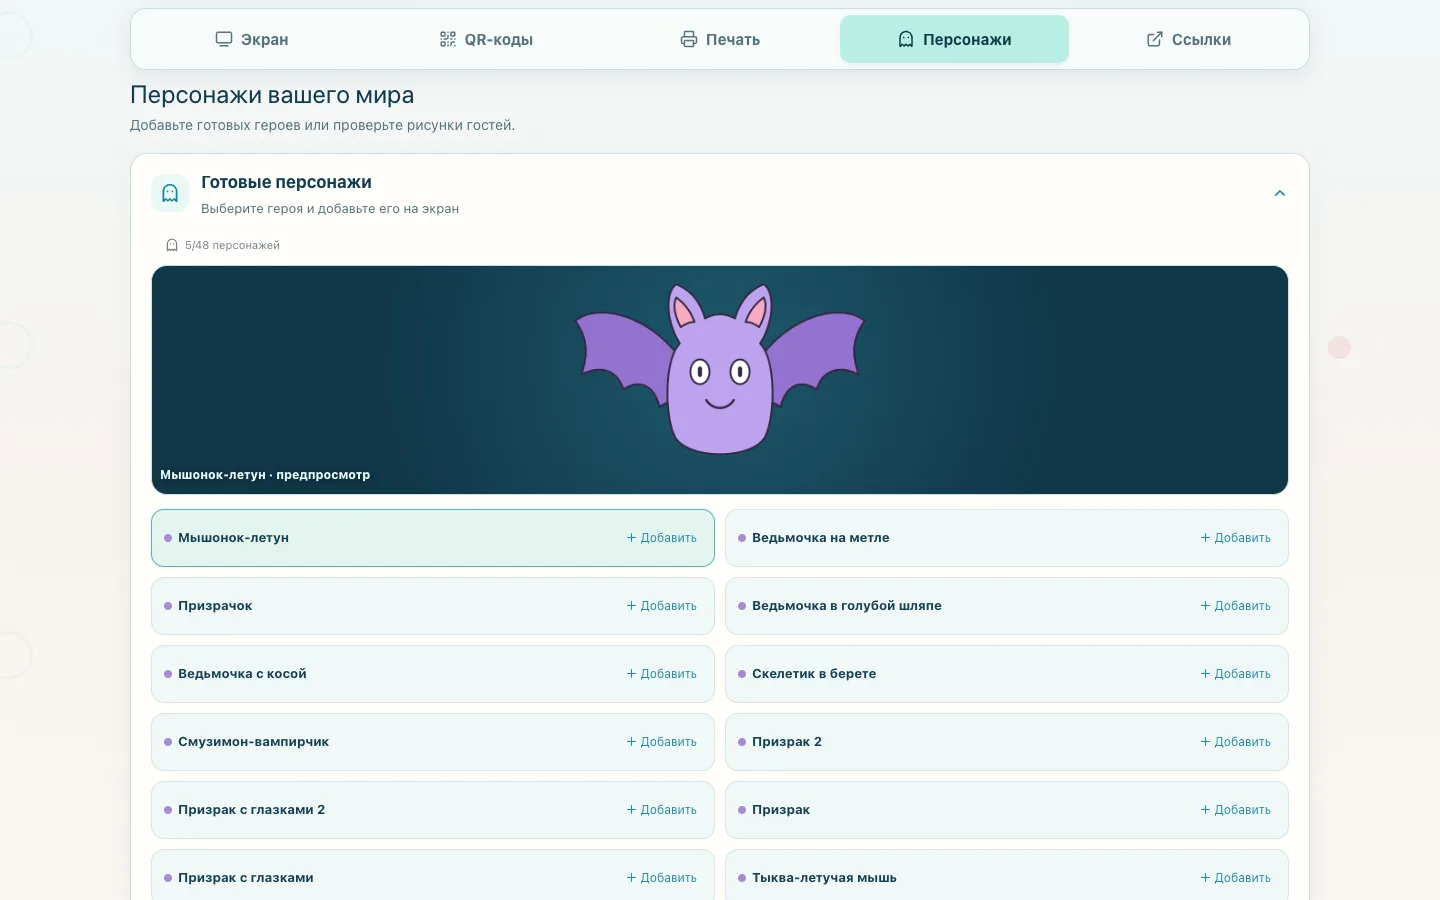Screen dimensions: 1440x900
Task: Click the small ghost icon by 5/48 персонажей
Action: [172, 245]
